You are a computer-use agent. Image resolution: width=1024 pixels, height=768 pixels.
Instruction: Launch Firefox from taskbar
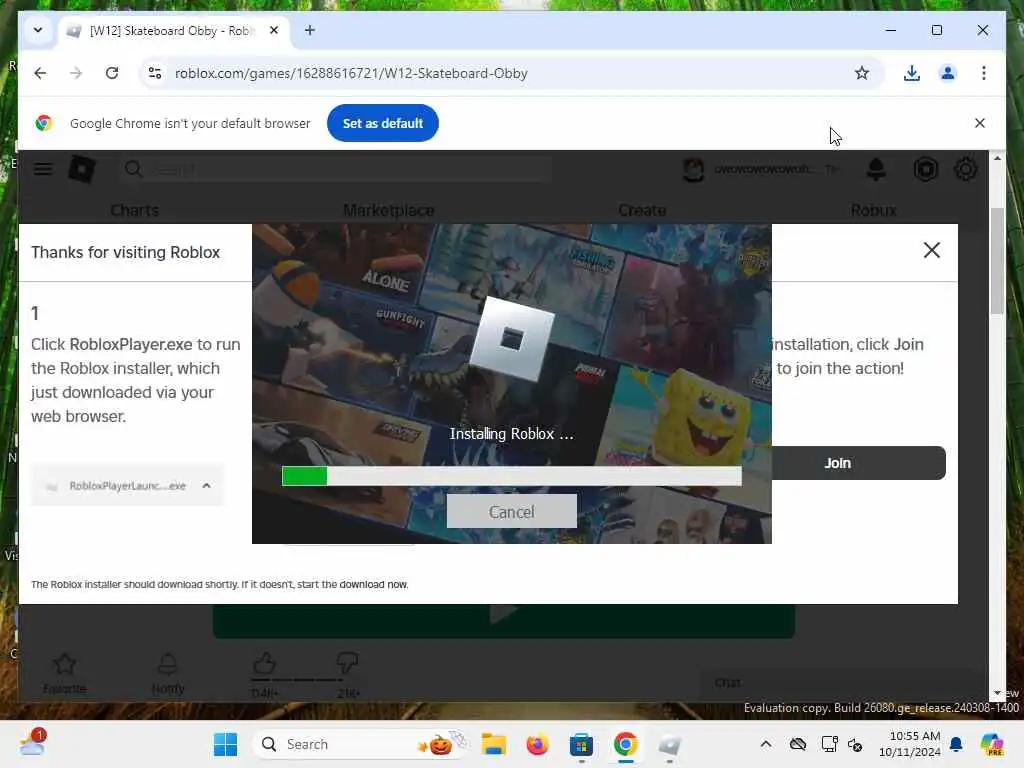click(x=537, y=744)
